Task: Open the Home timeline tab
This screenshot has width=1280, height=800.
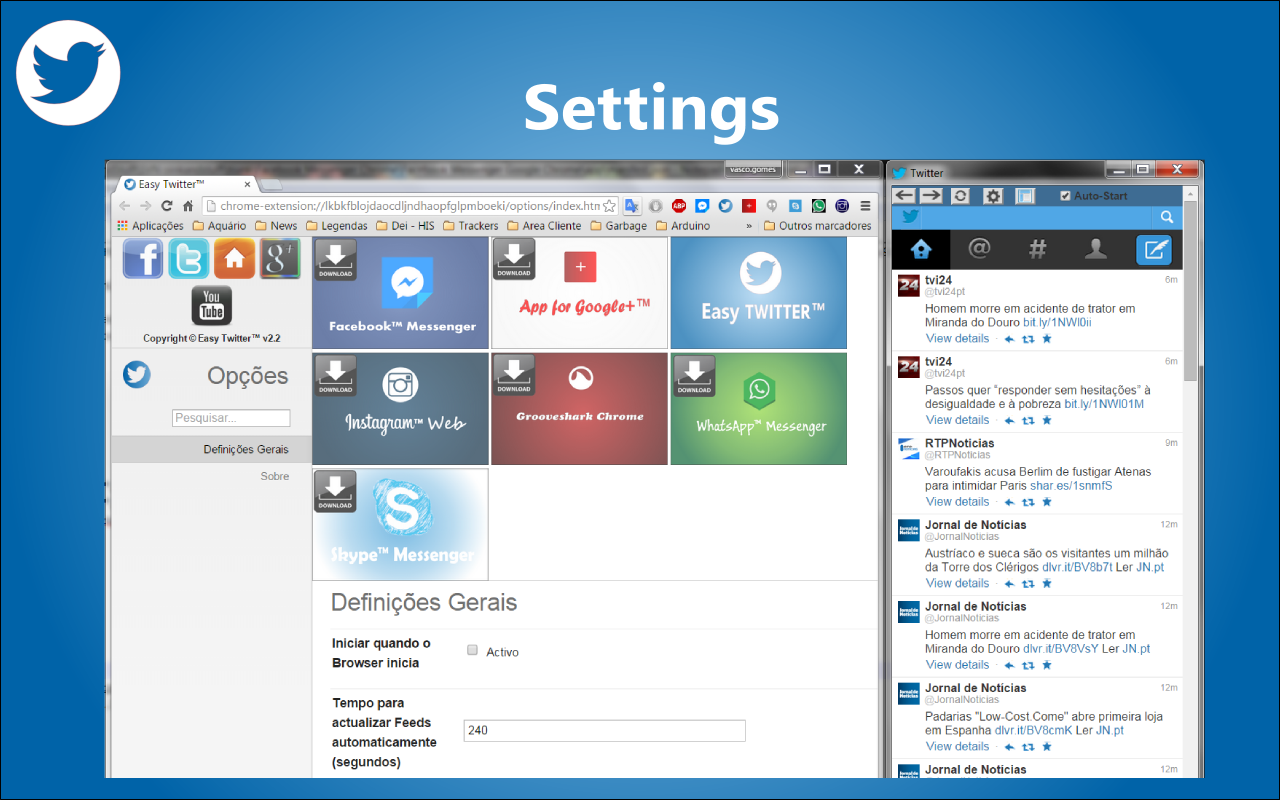Action: [x=921, y=250]
